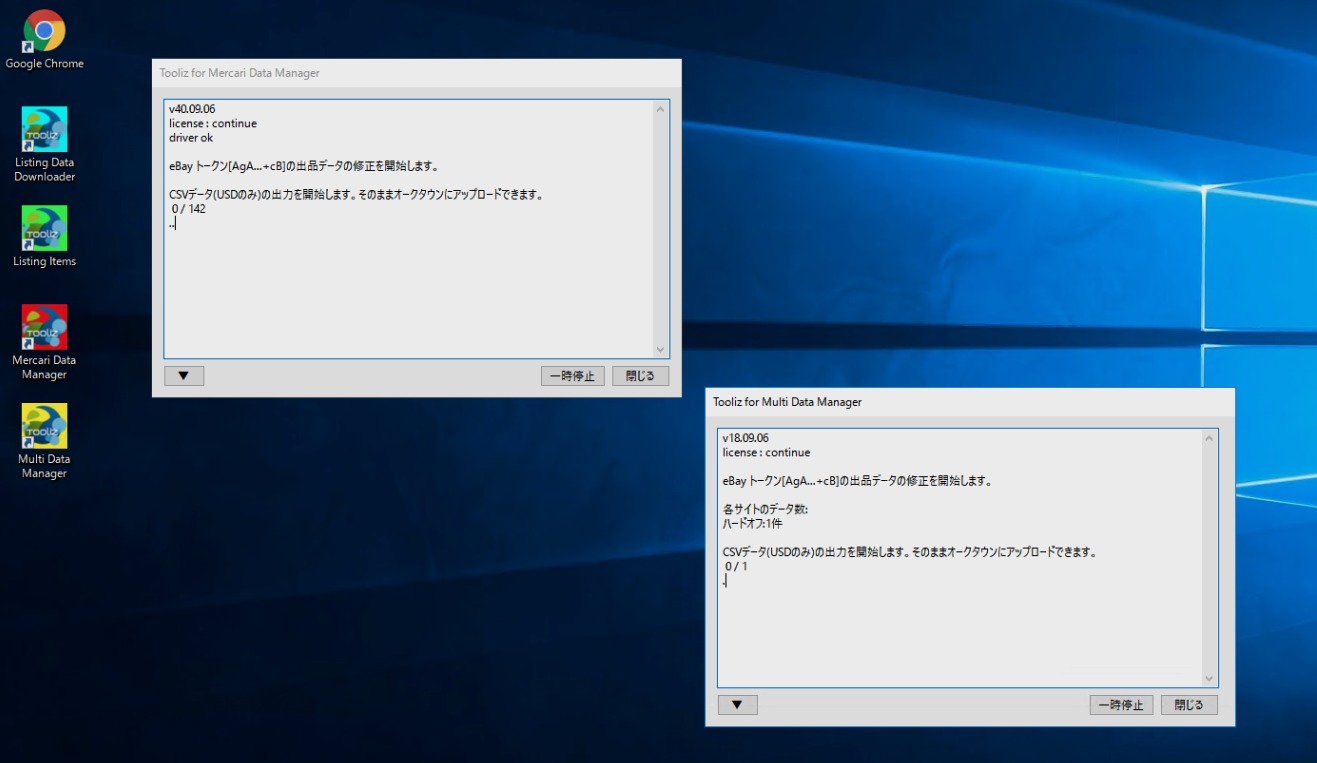The height and width of the screenshot is (763, 1317).
Task: Click the Multi Data Manager scrollbar down arrow
Action: tap(1209, 678)
